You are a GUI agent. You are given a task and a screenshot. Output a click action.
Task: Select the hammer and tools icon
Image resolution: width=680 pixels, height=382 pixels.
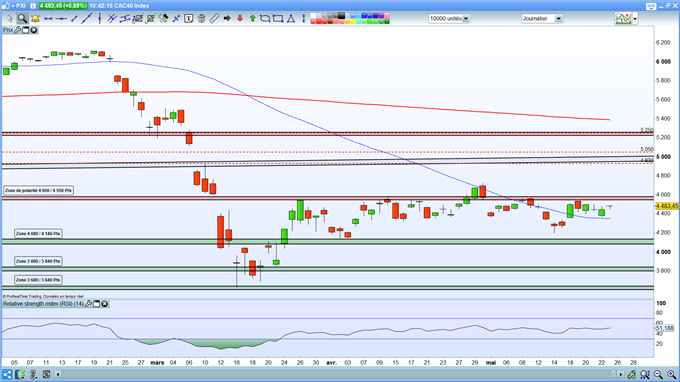point(163,19)
